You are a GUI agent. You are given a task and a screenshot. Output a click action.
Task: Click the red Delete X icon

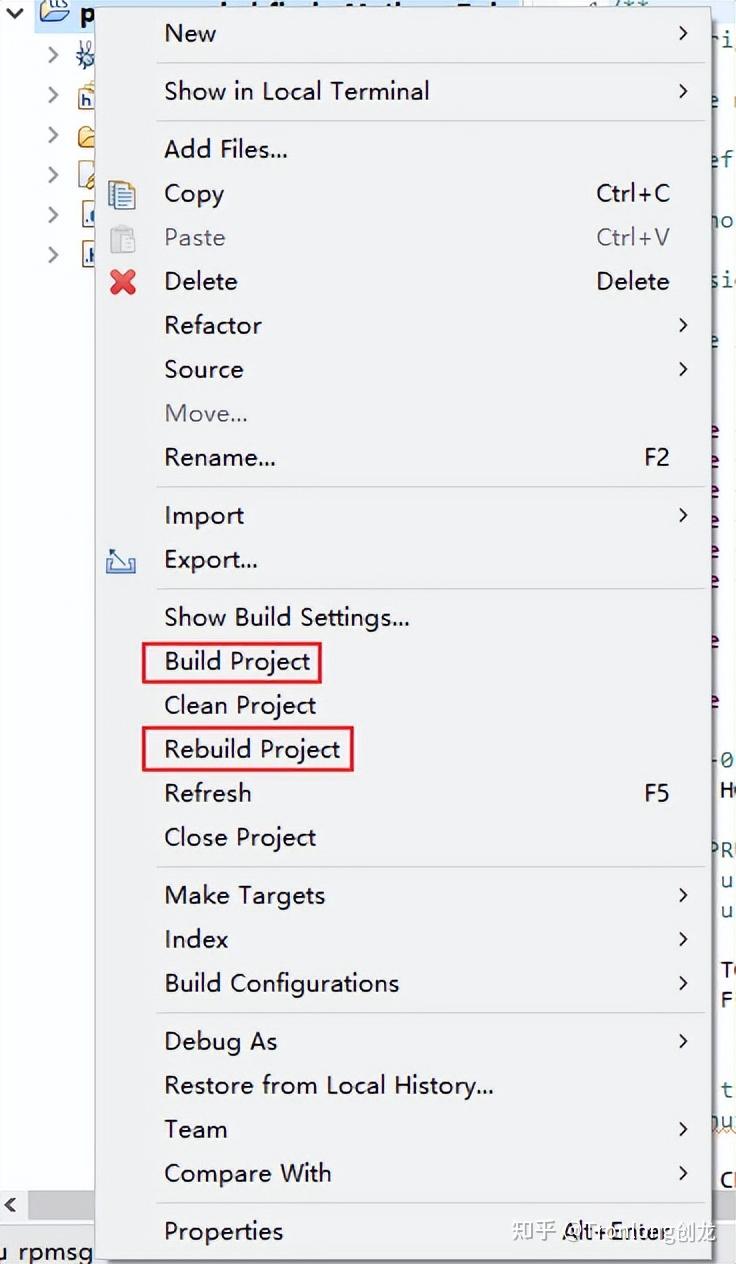[x=122, y=282]
